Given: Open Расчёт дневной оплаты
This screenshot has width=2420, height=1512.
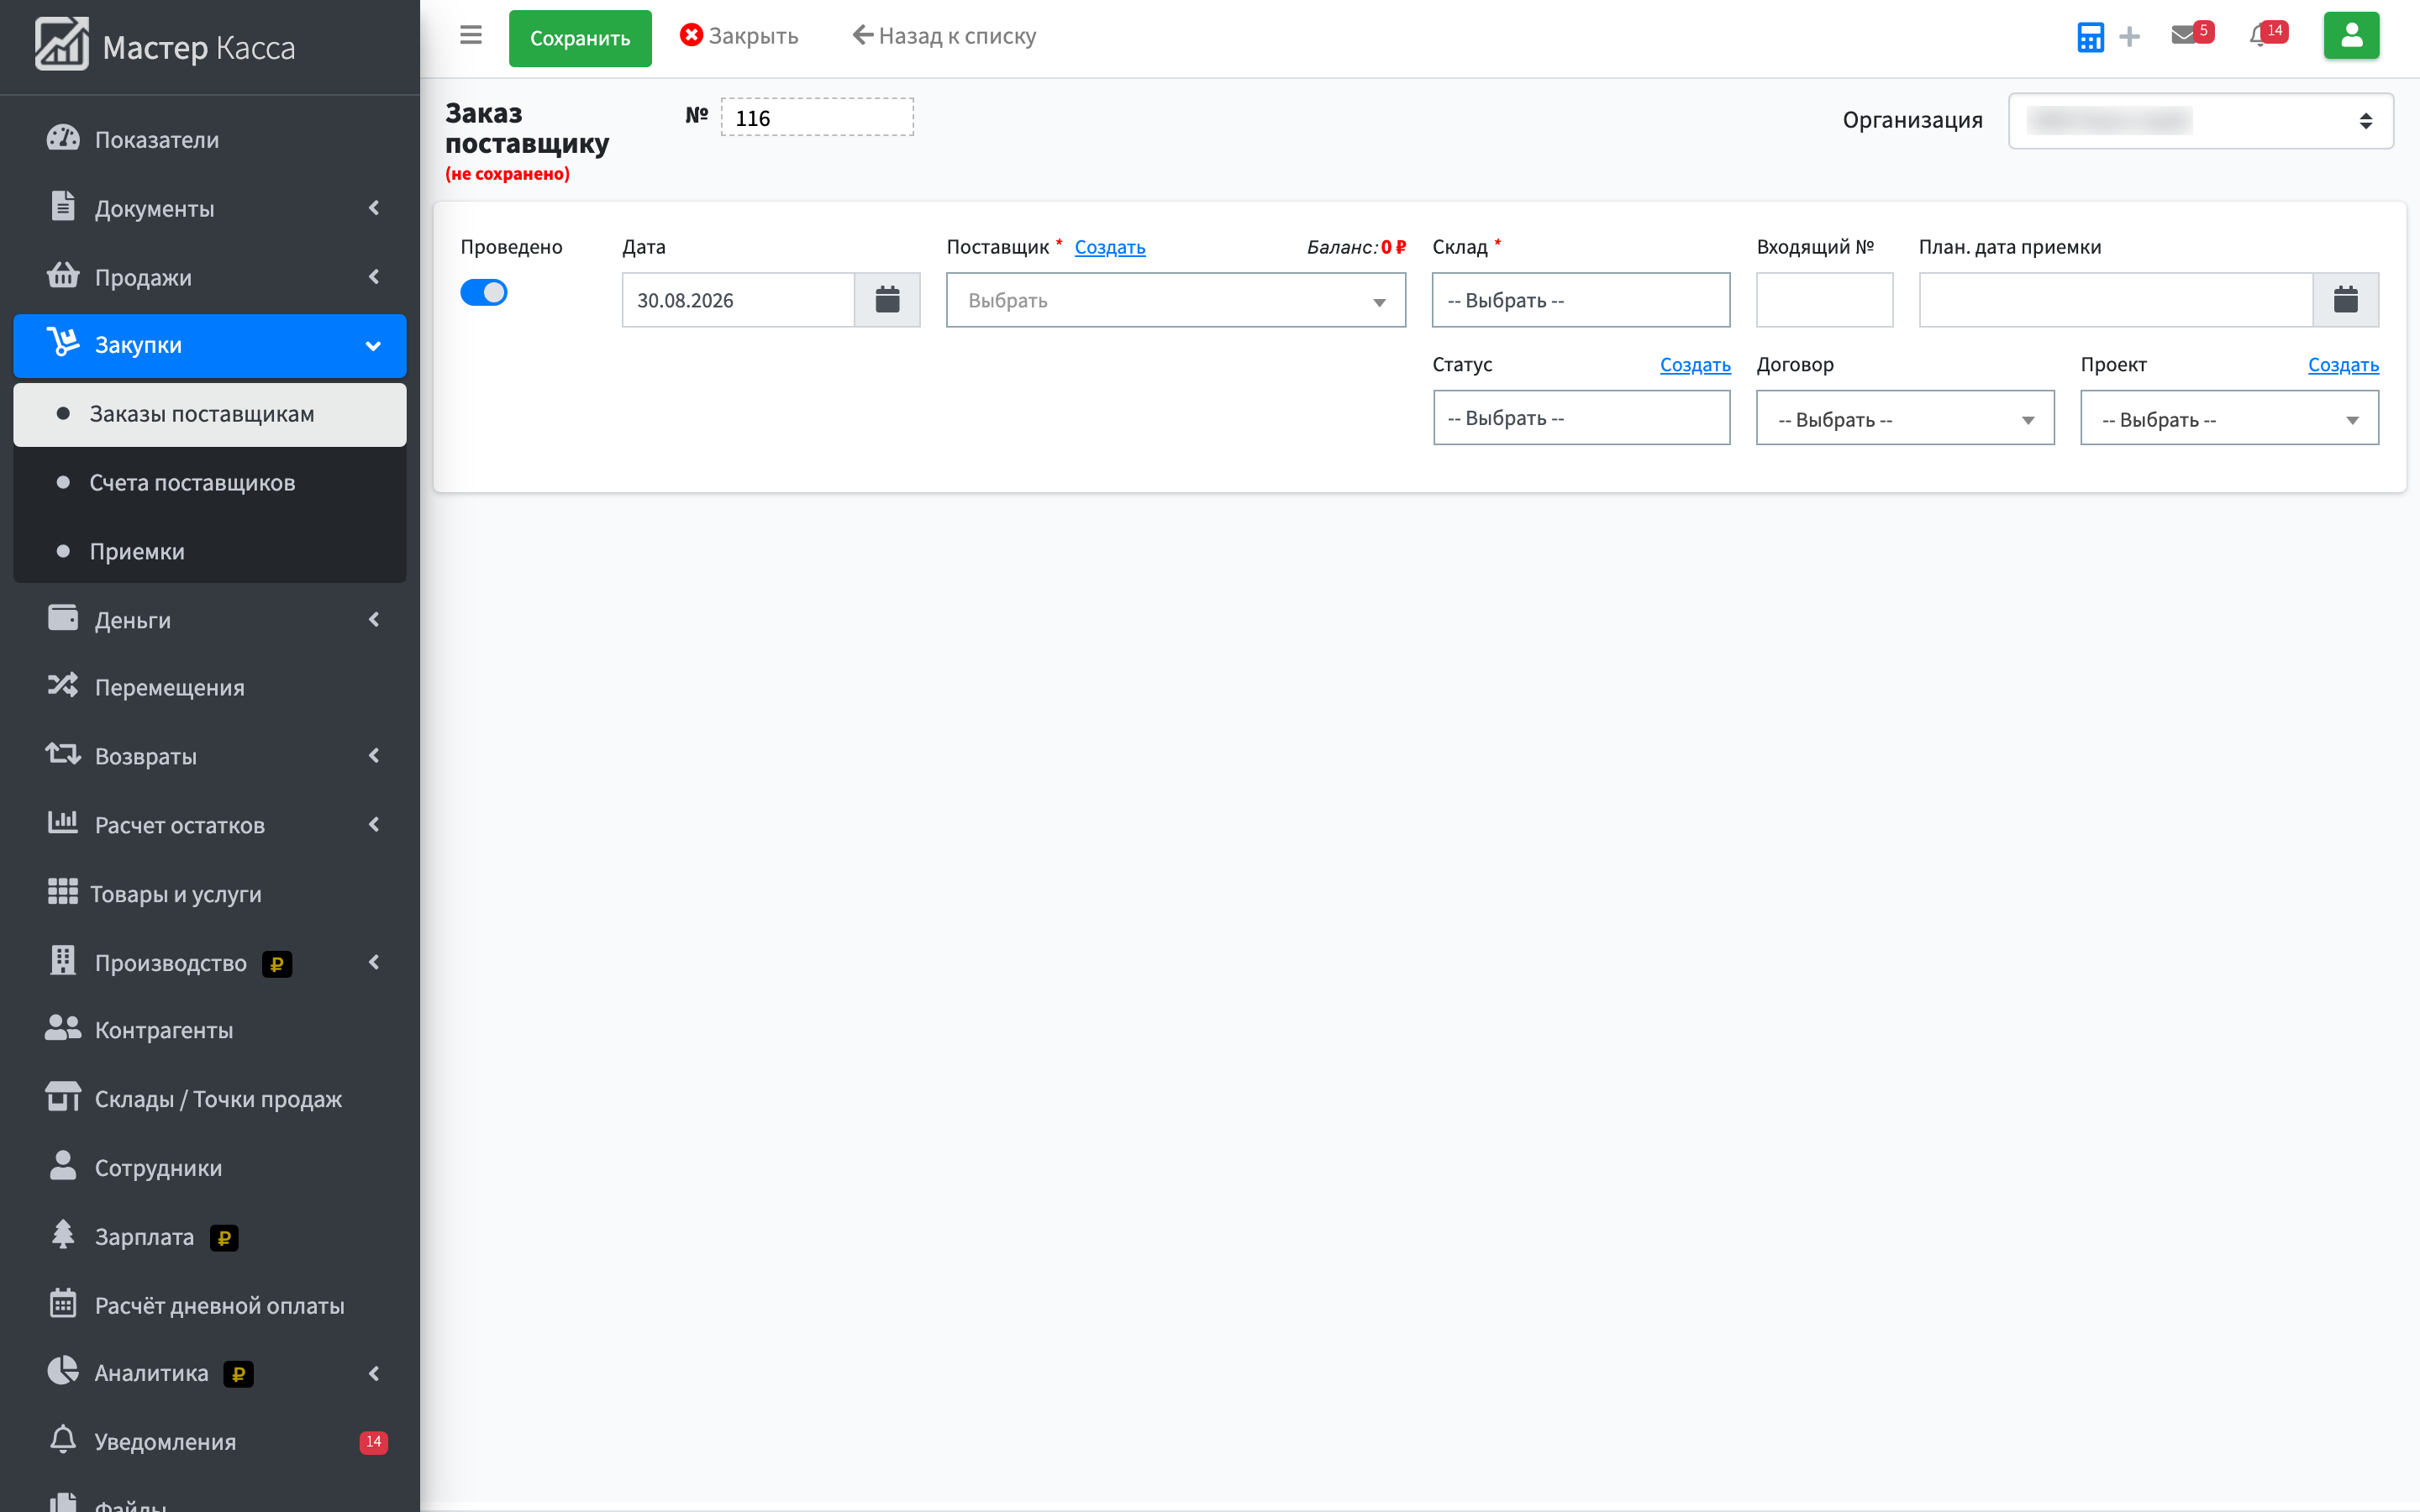Looking at the screenshot, I should [210, 1306].
